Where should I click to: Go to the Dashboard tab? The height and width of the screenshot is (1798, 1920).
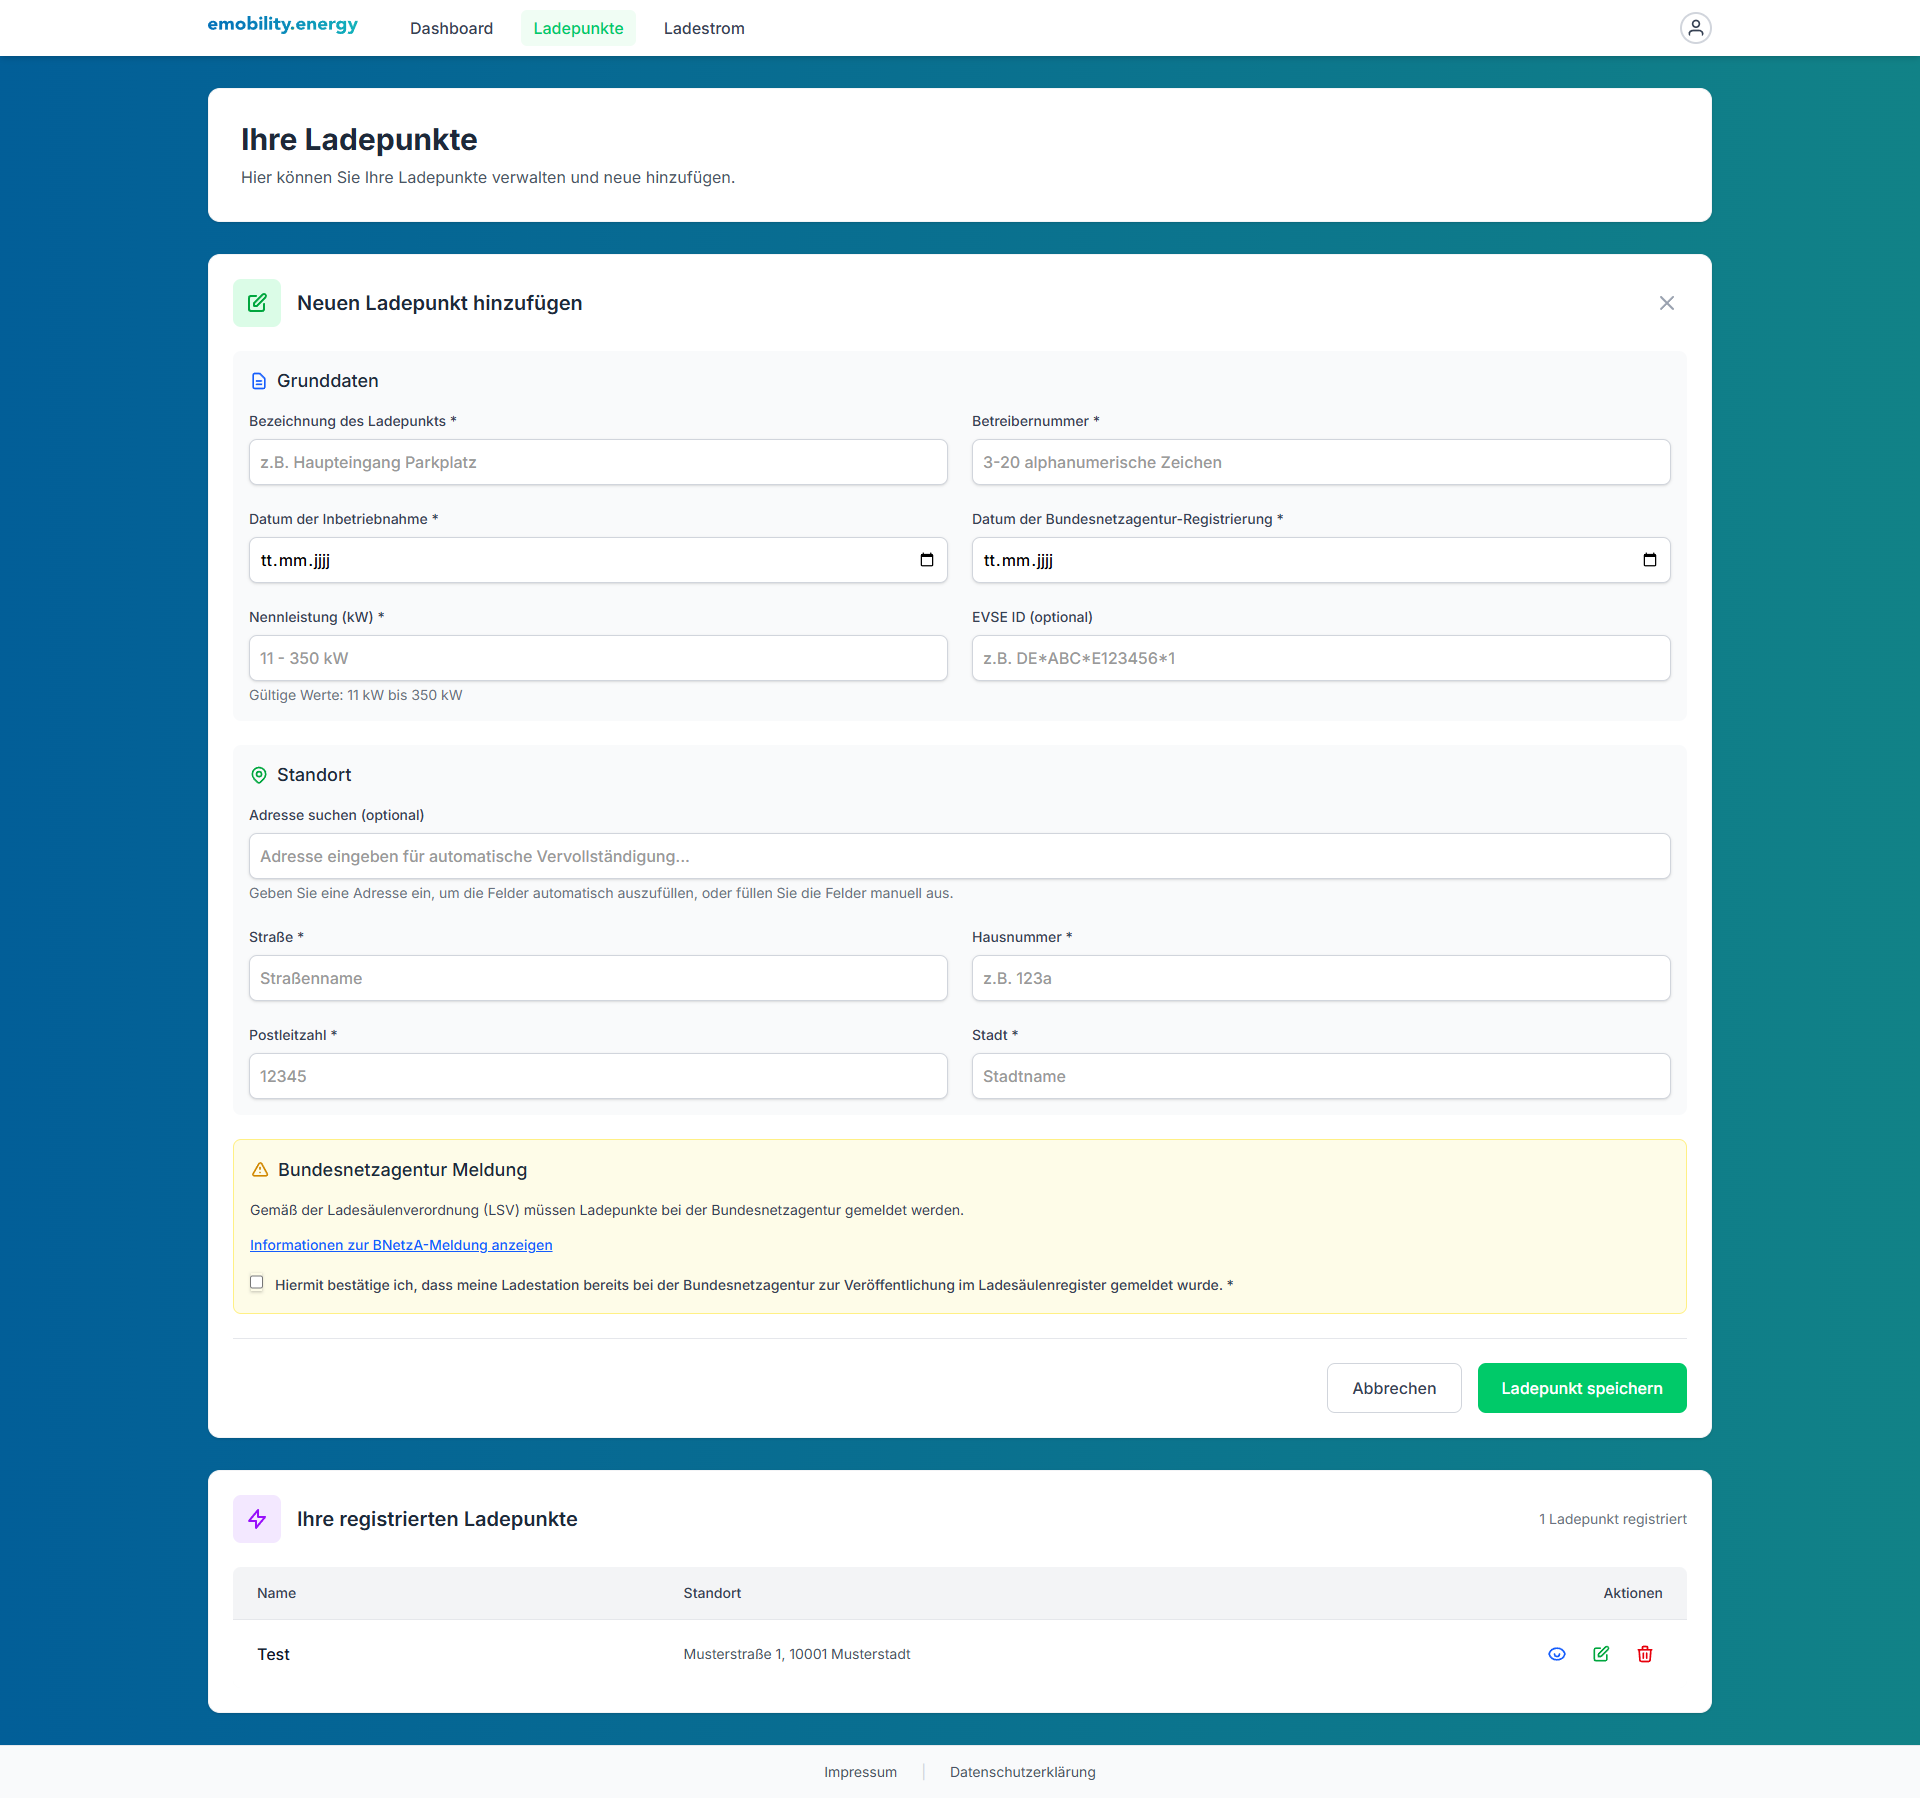click(x=451, y=28)
